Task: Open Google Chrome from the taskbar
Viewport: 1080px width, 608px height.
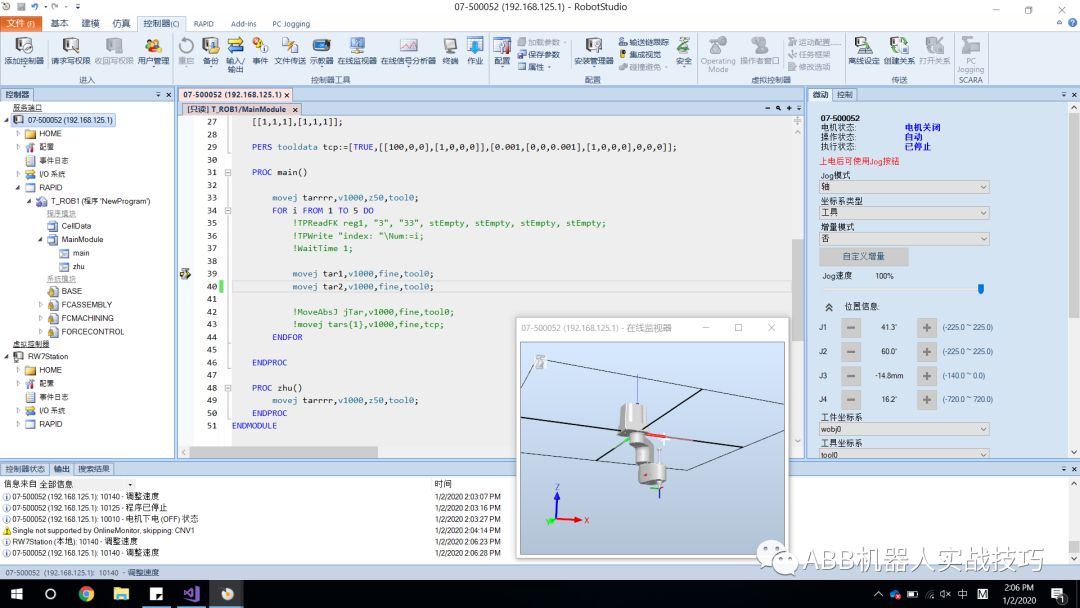Action: 86,594
